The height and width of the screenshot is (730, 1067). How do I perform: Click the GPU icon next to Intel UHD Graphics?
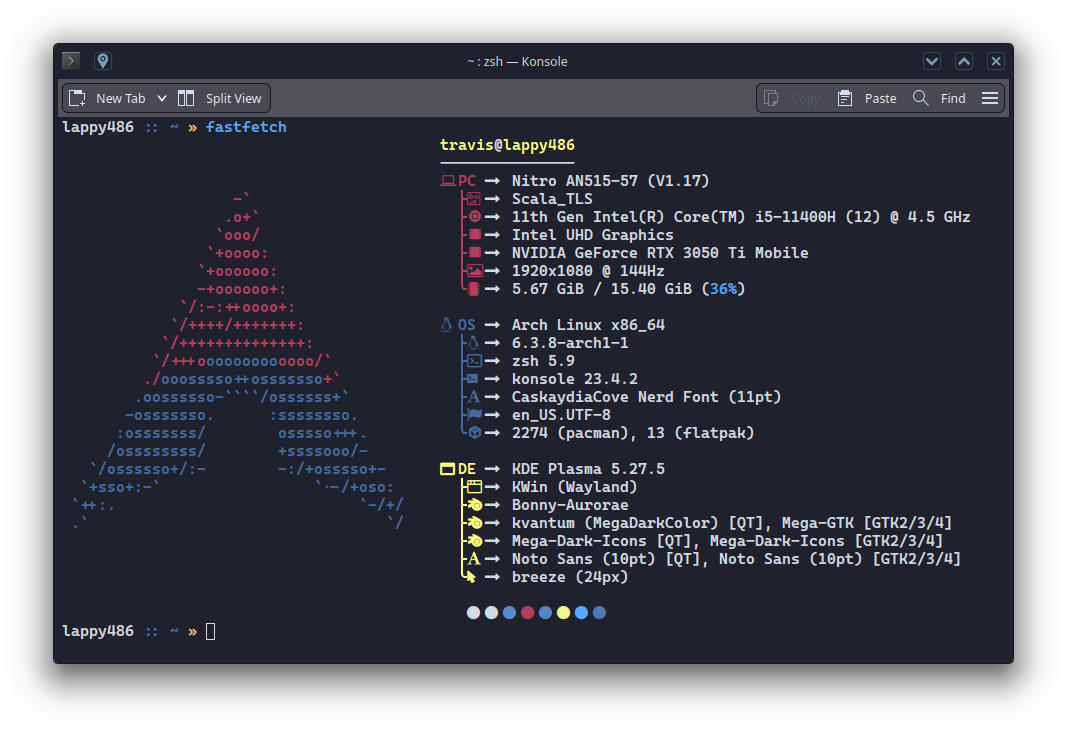click(474, 235)
